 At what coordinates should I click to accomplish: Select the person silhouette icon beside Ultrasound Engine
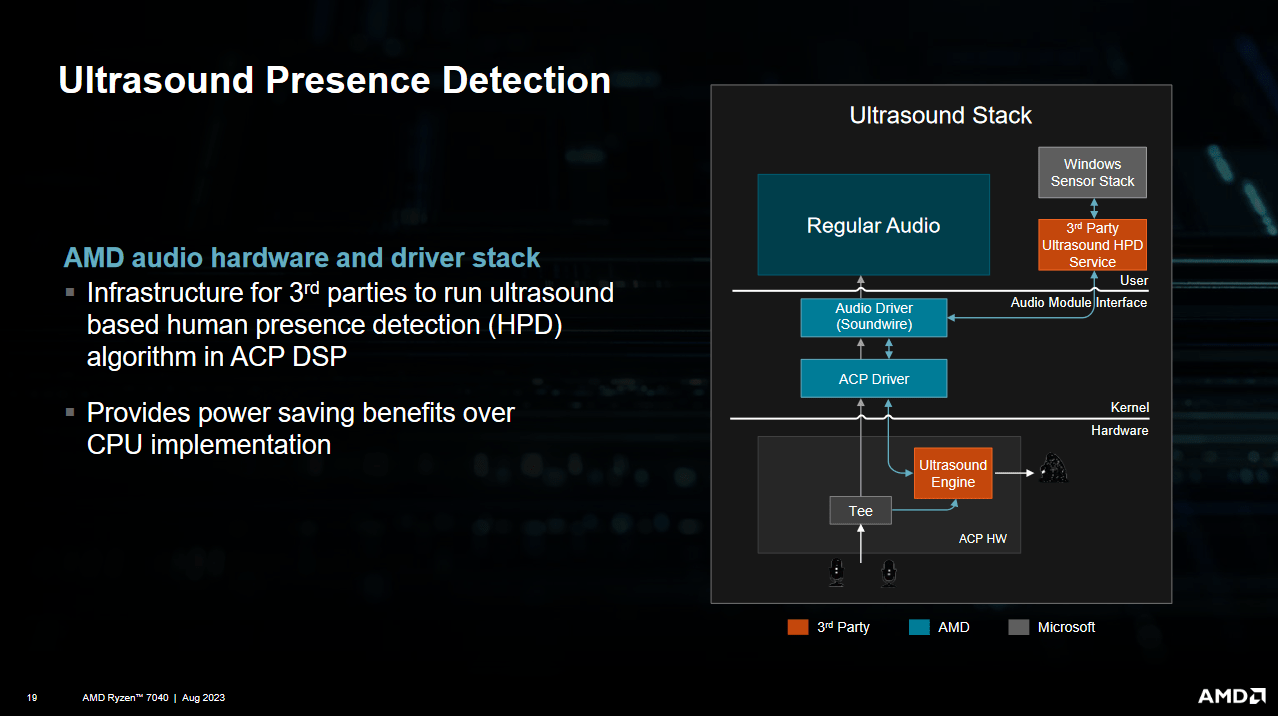pyautogui.click(x=1053, y=470)
